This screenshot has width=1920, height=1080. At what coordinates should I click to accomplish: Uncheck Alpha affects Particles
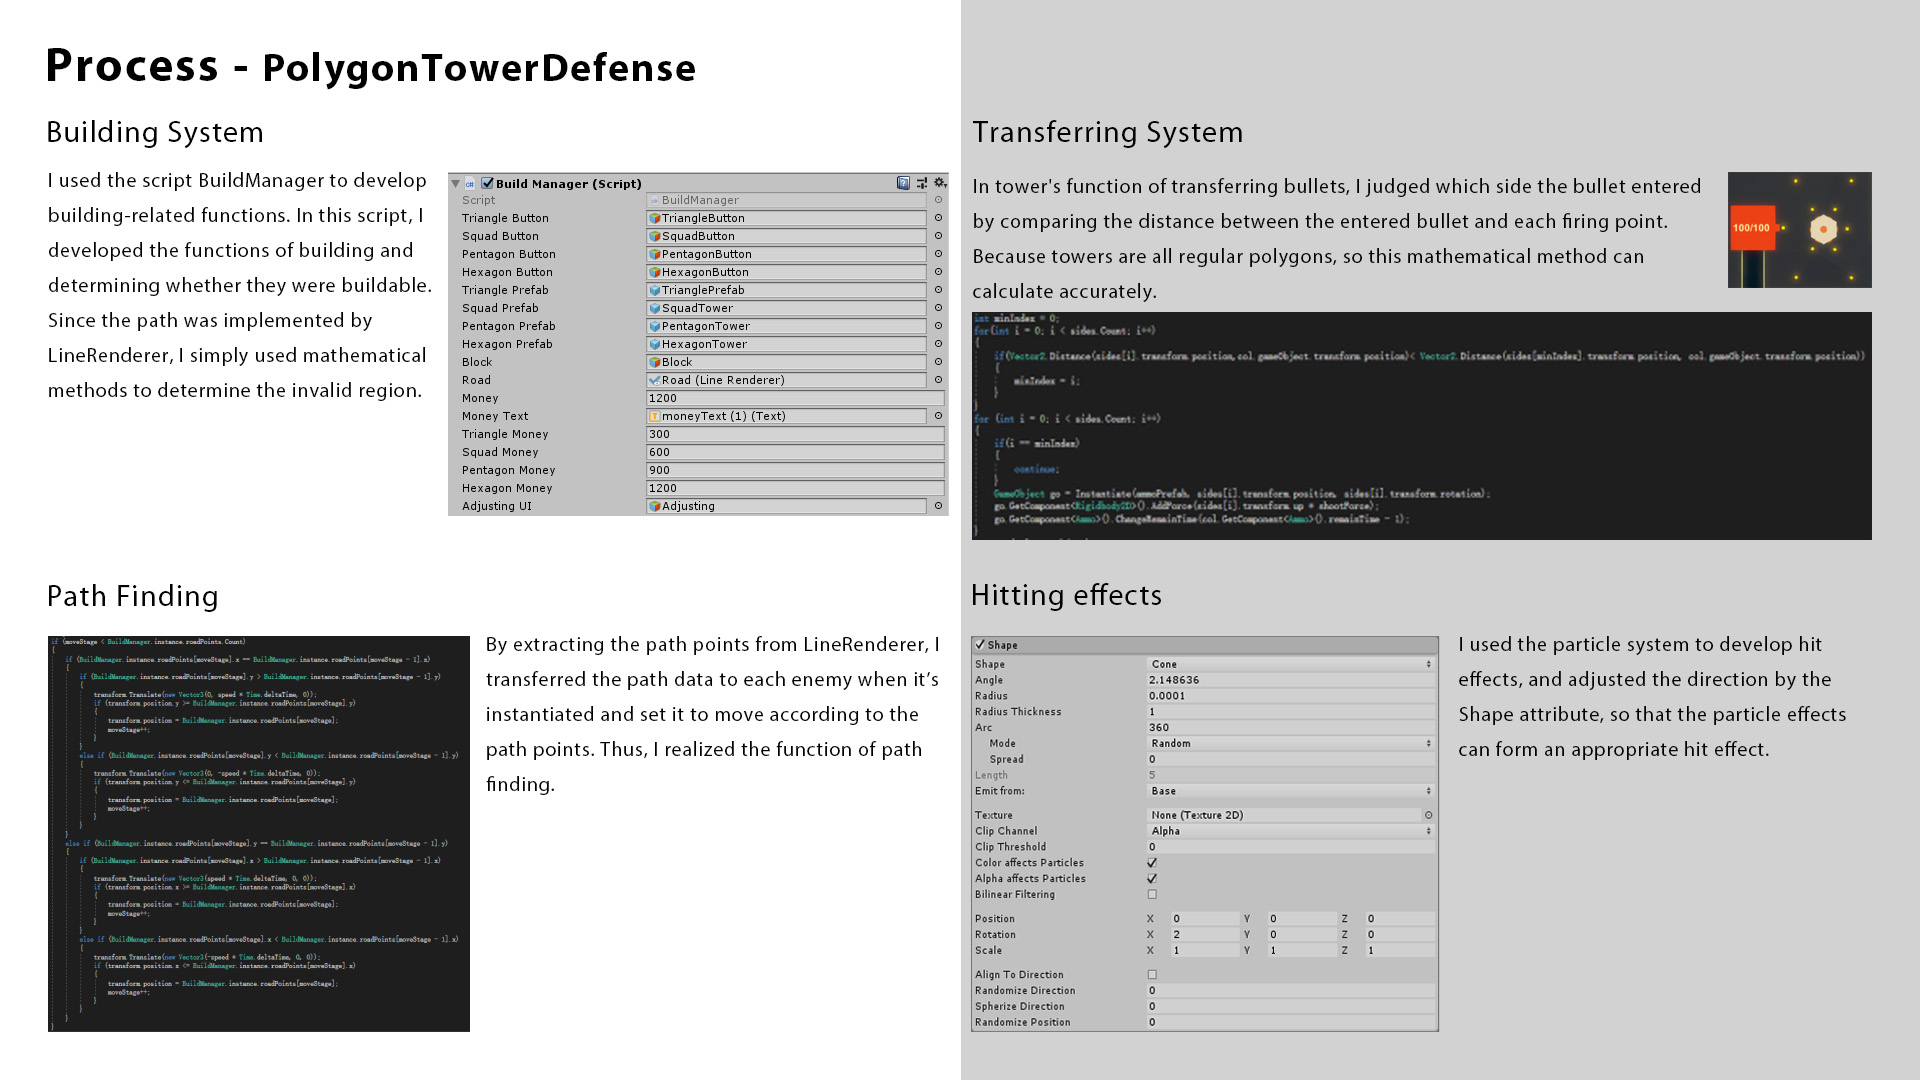click(1152, 879)
